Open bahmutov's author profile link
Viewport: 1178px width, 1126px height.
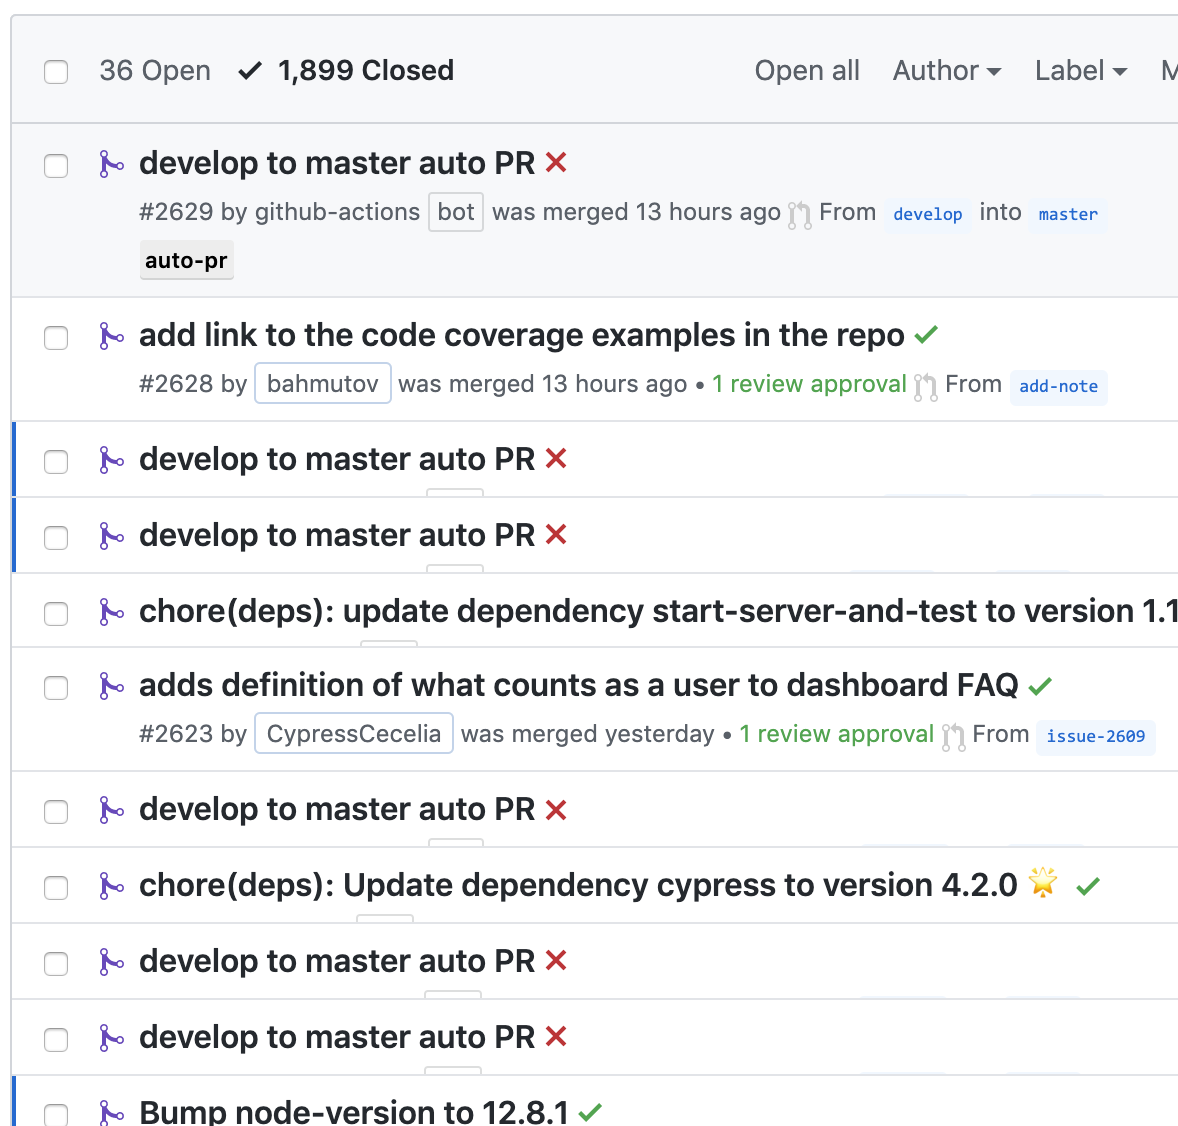tap(322, 383)
